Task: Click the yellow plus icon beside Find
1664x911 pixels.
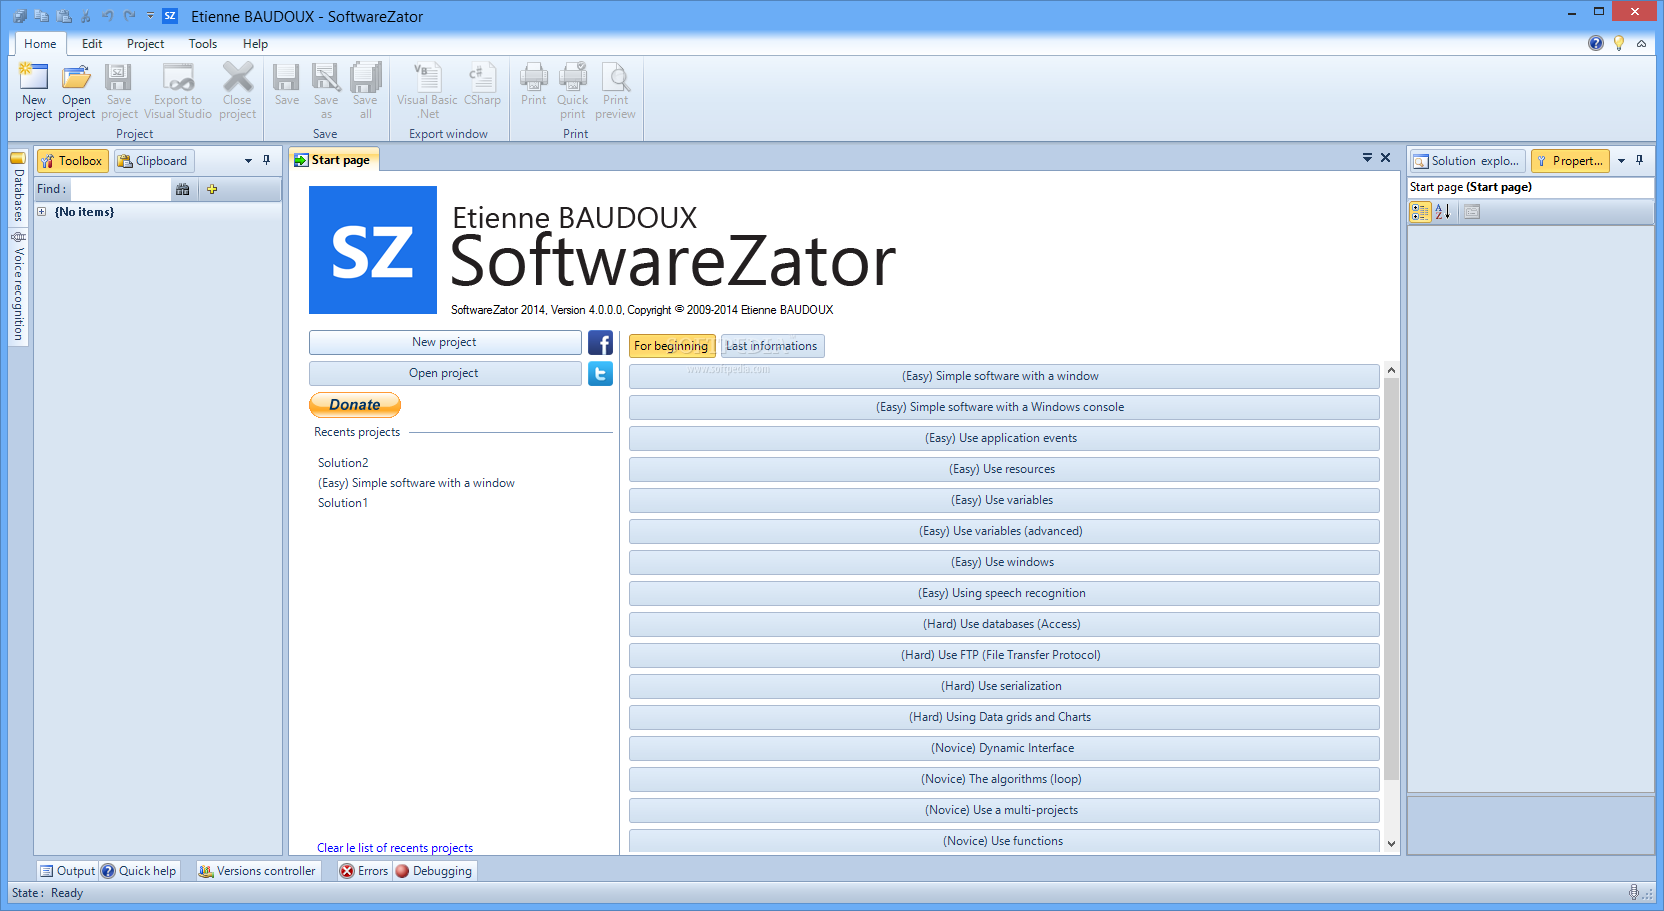Action: pyautogui.click(x=212, y=189)
